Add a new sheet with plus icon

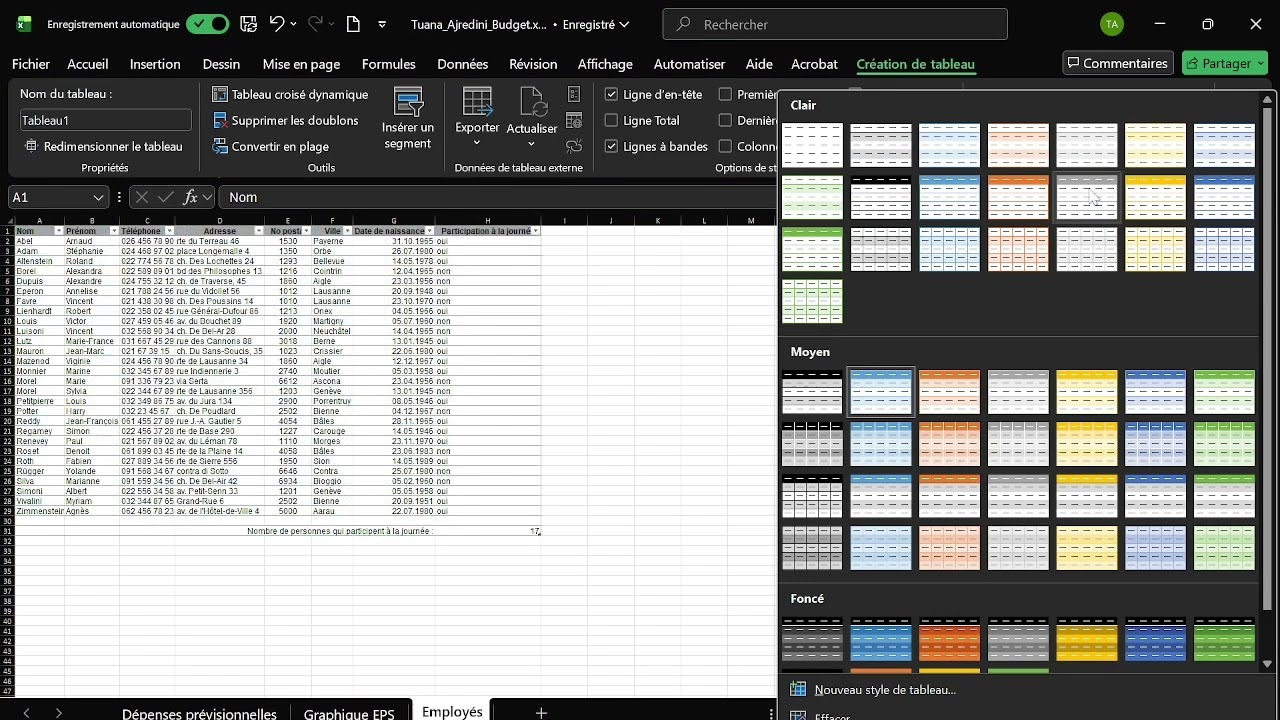[x=541, y=712]
